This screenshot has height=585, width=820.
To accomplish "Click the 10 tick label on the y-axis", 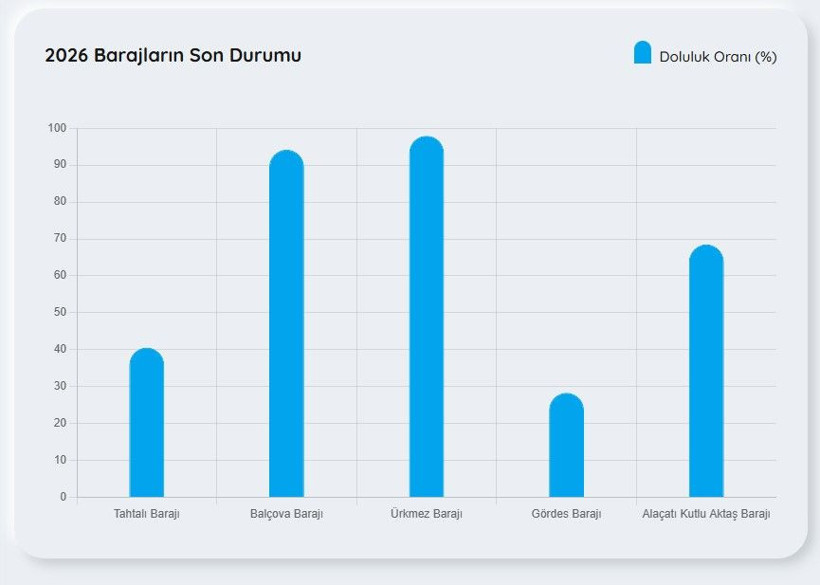I will [59, 460].
